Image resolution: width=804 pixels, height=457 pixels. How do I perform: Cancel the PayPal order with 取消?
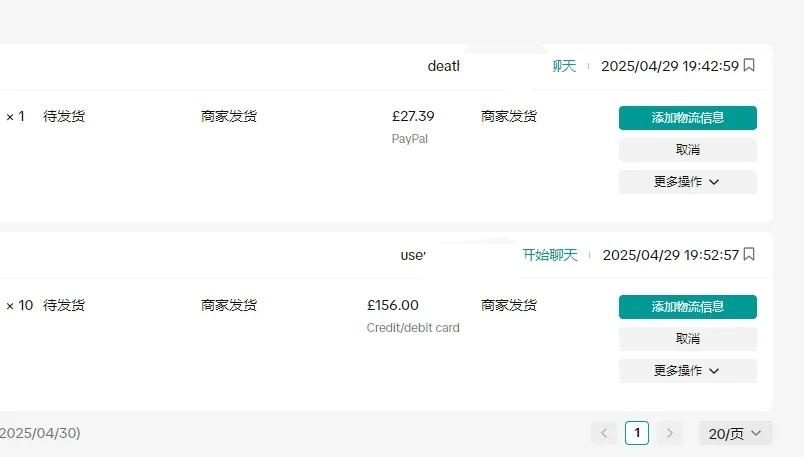tap(688, 150)
